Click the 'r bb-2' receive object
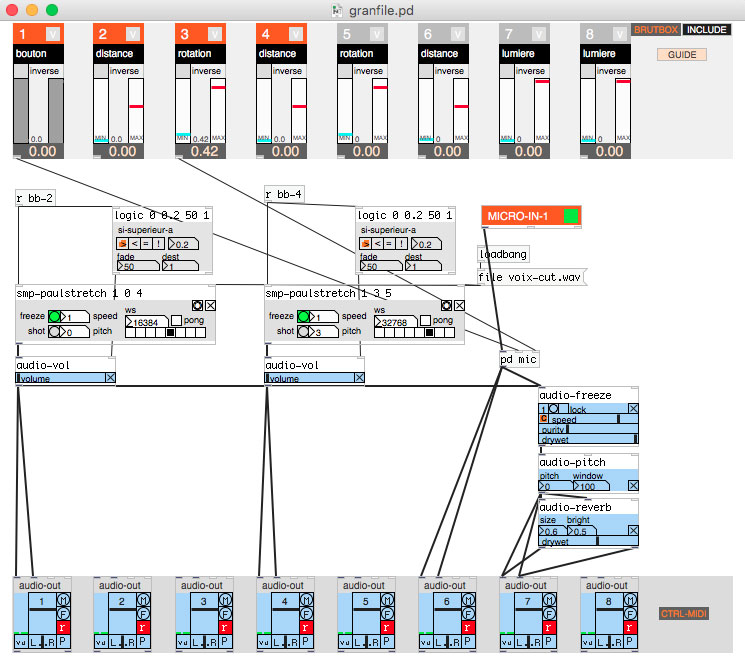 click(35, 198)
